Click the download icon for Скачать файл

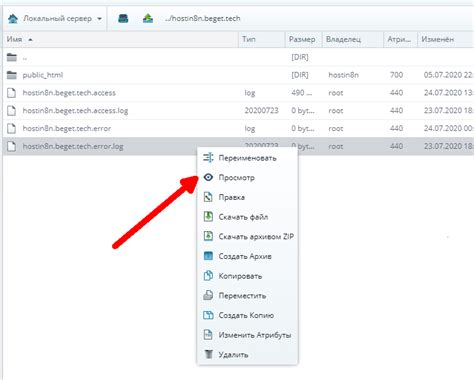pyautogui.click(x=208, y=216)
